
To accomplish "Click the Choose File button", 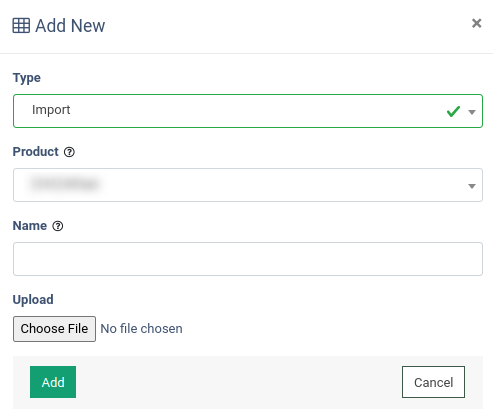I will [54, 329].
